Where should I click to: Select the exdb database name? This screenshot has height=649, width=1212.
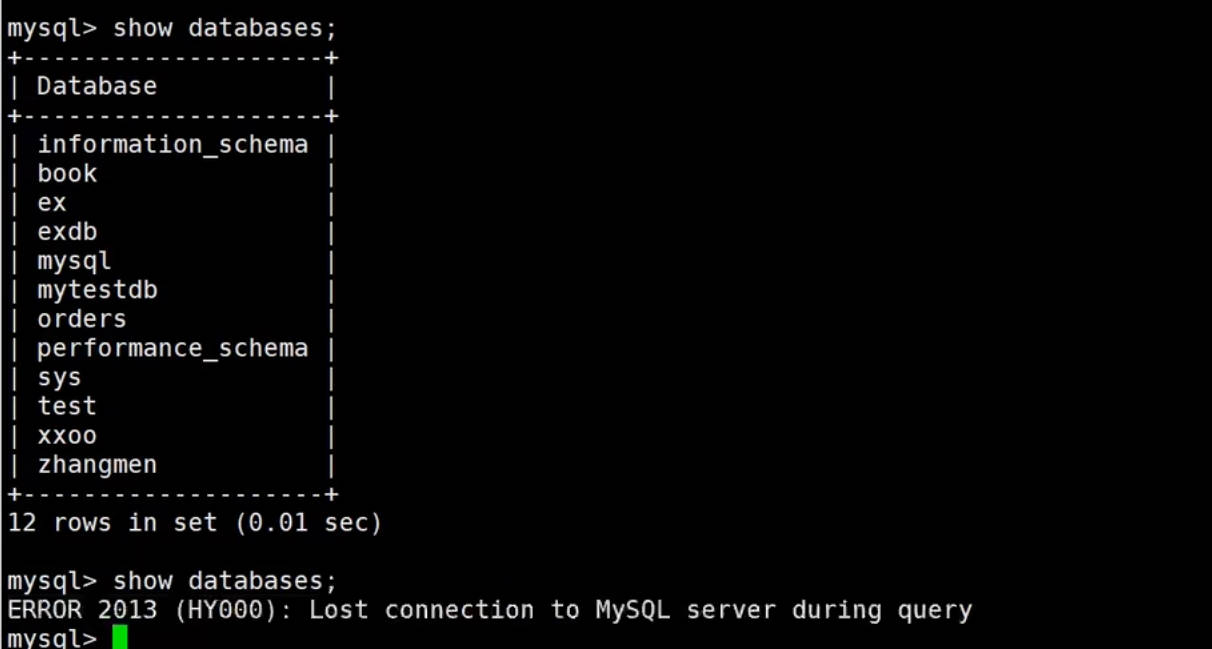pos(67,232)
